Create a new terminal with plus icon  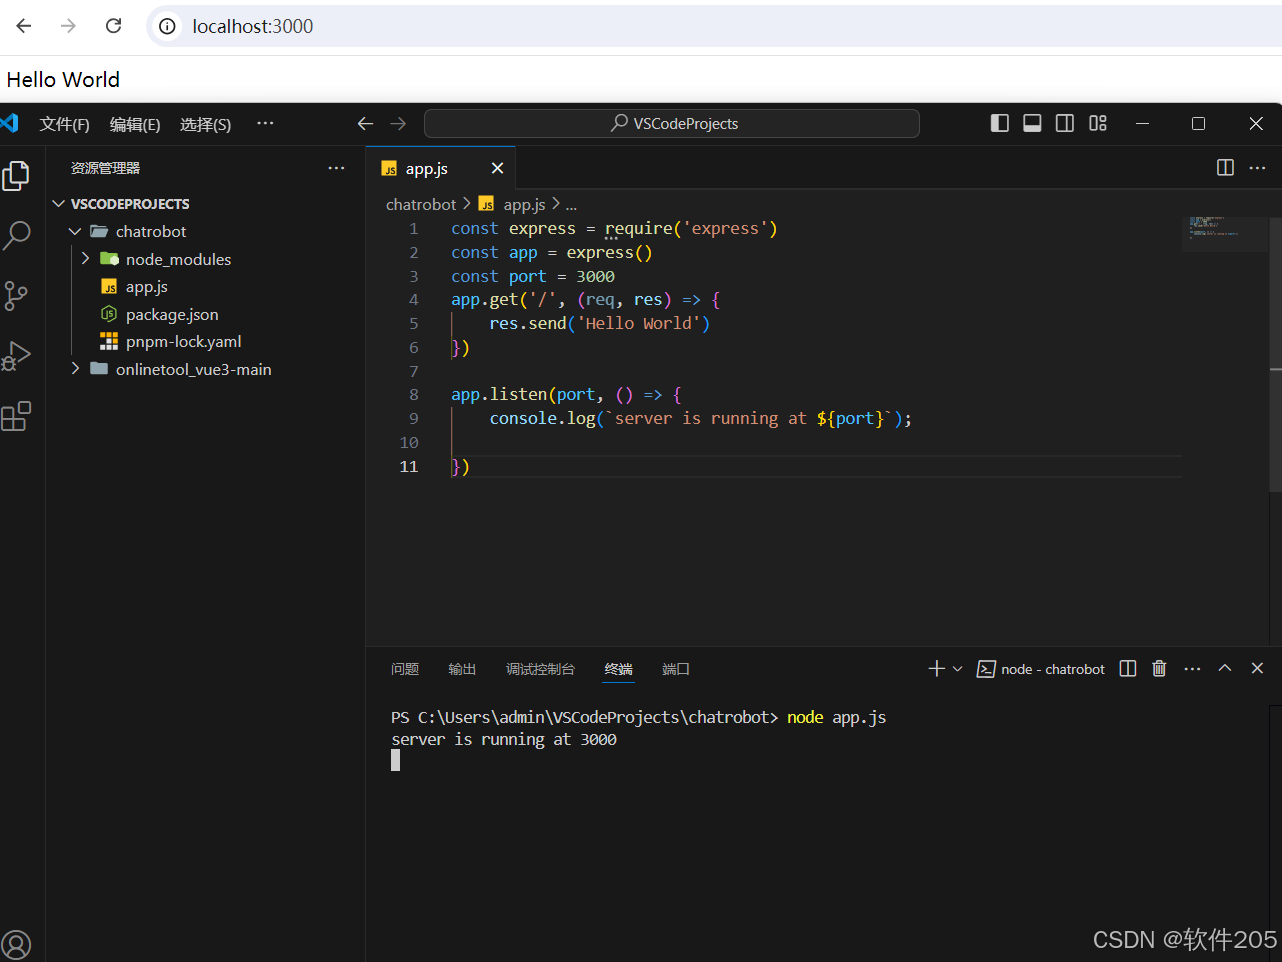(x=936, y=669)
